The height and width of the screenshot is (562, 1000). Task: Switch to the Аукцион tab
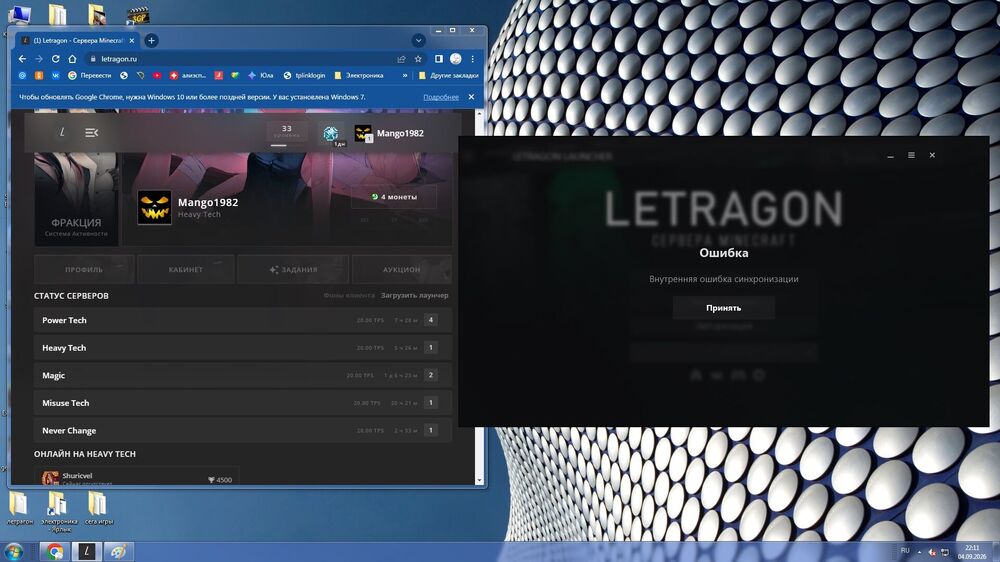[402, 269]
